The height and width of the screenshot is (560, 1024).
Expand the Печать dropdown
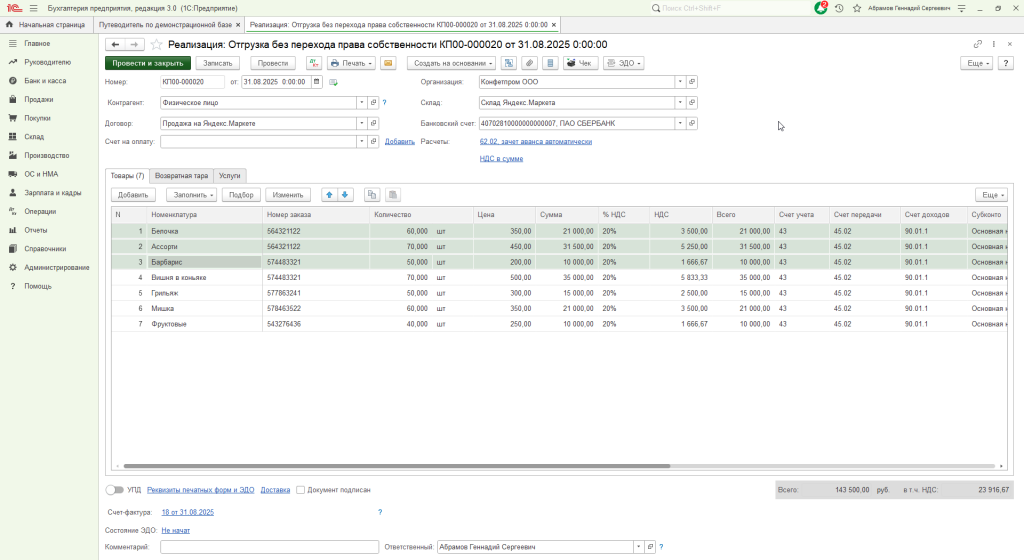pyautogui.click(x=351, y=63)
